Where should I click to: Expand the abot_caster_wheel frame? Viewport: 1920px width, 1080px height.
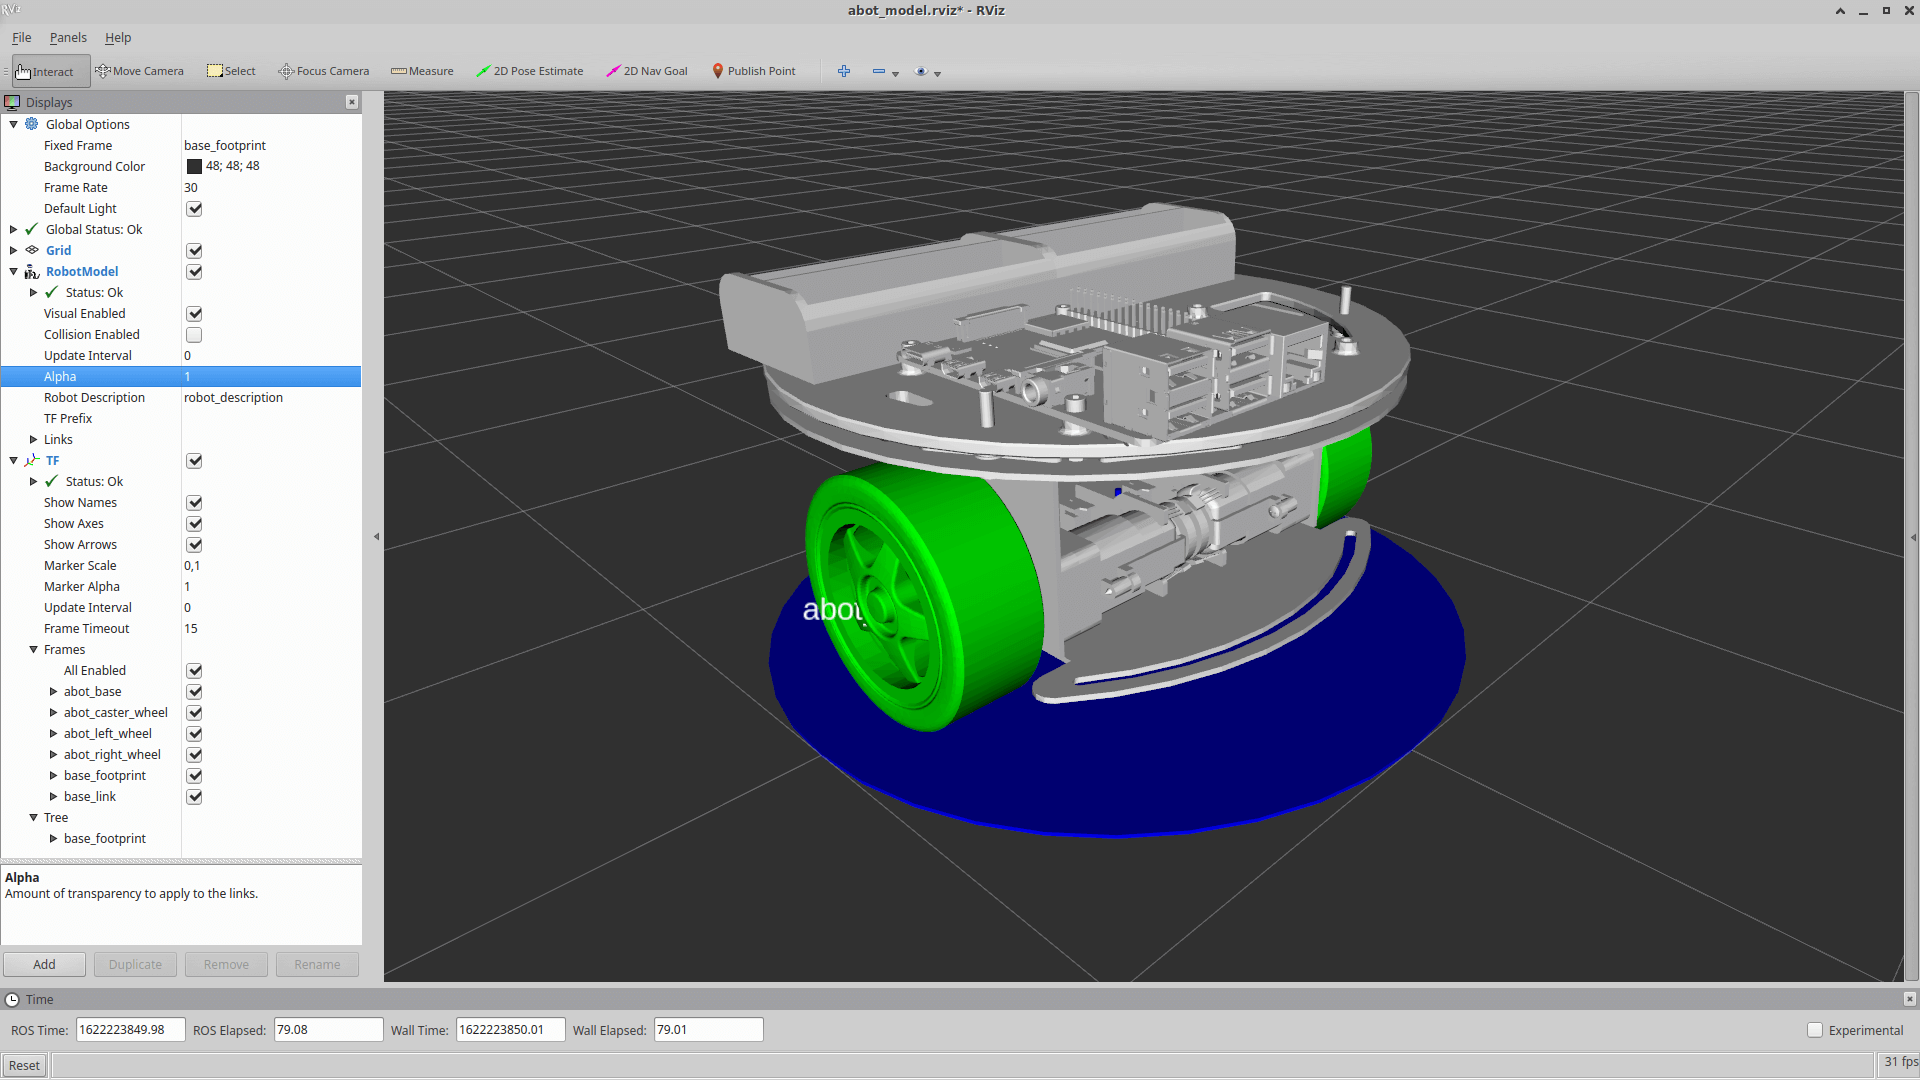53,713
